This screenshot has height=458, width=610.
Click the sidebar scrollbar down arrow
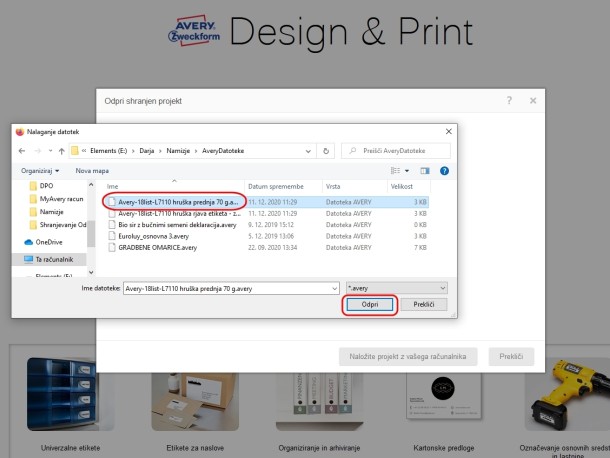[x=91, y=272]
